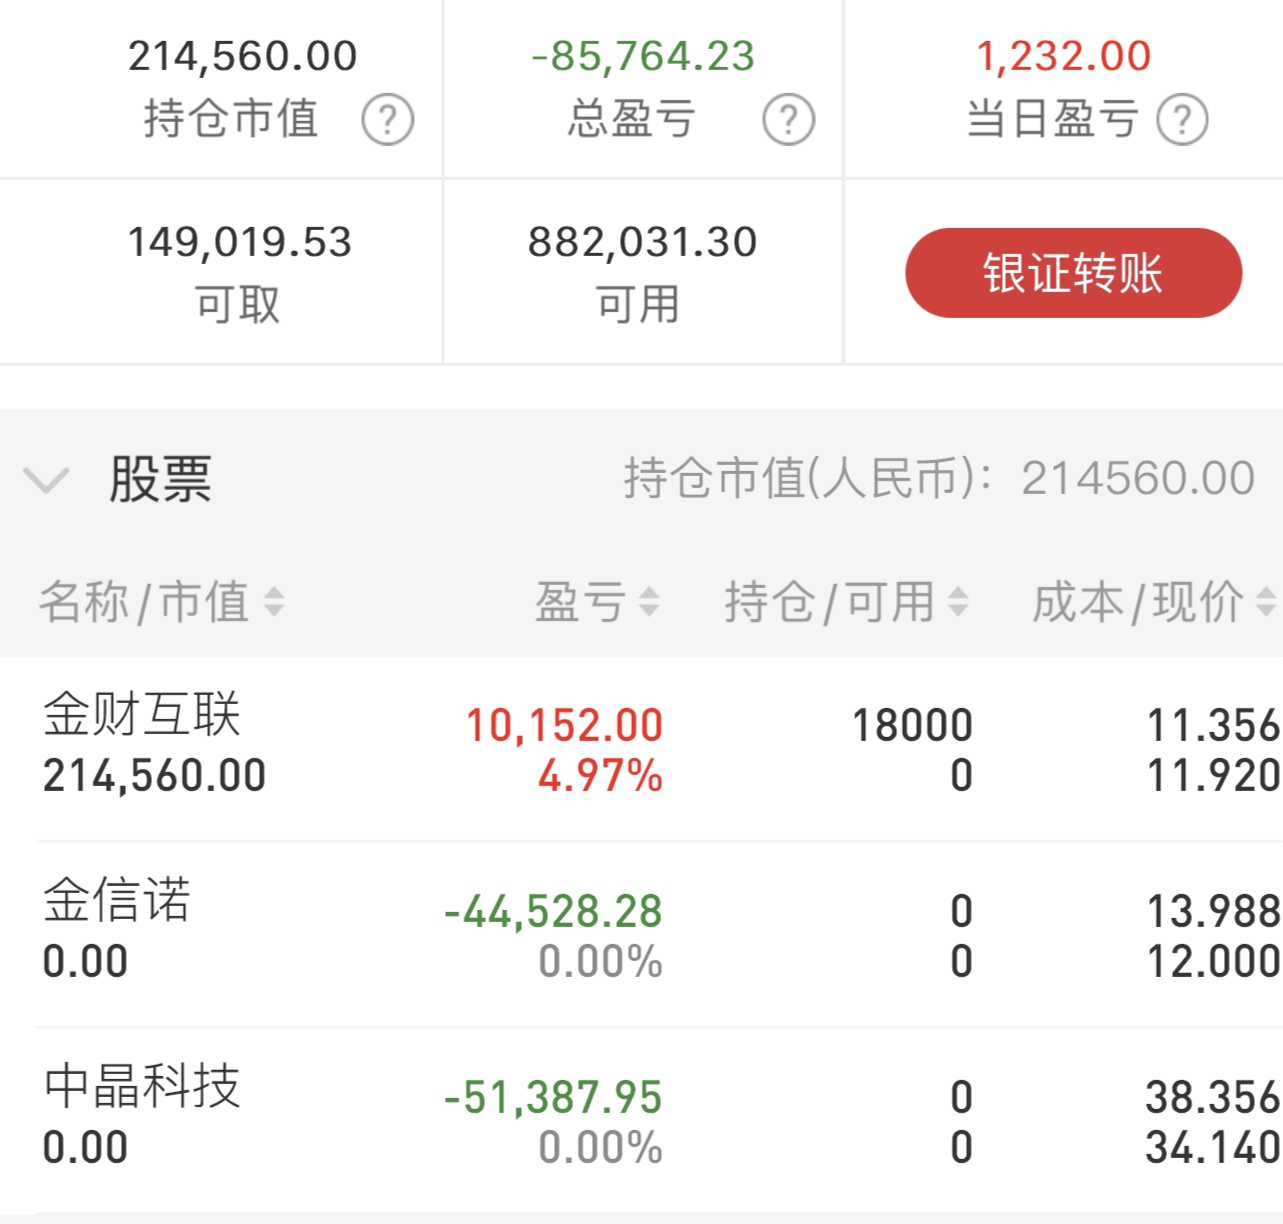
Task: Sort by 持仓/可用 column arrows
Action: 958,602
